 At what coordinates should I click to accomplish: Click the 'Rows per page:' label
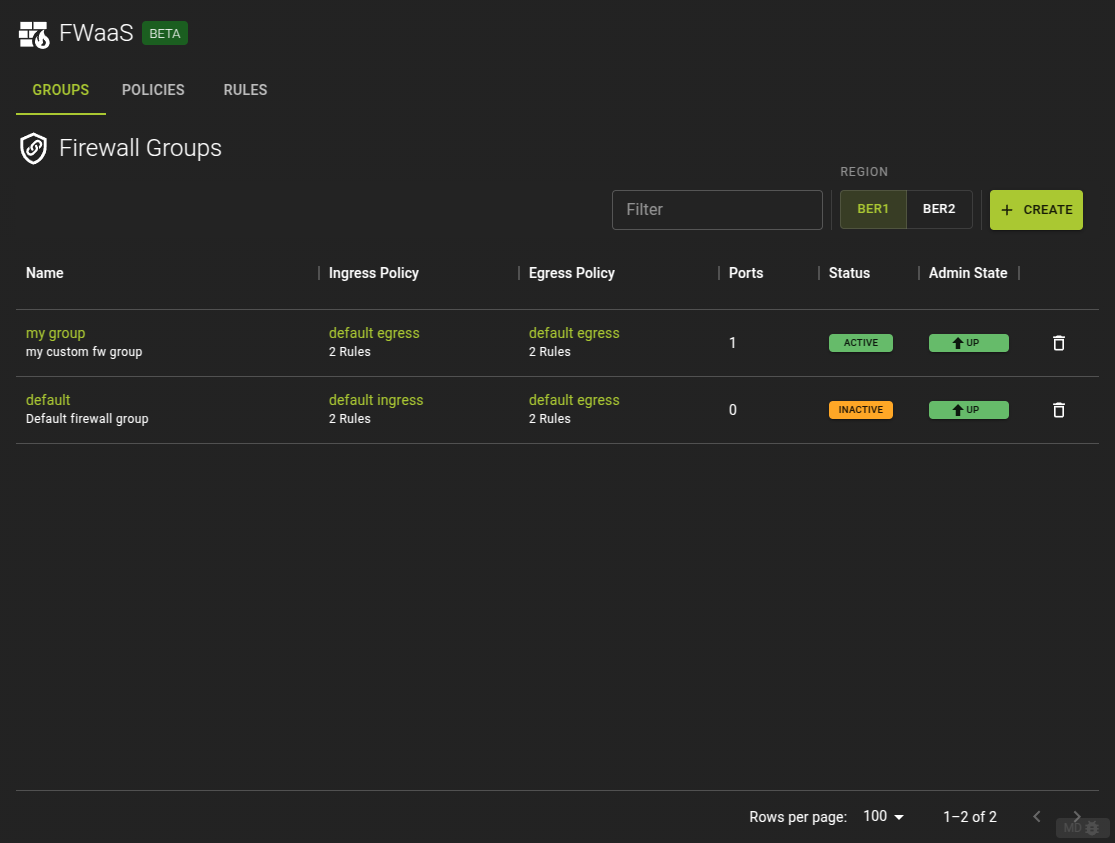click(798, 817)
